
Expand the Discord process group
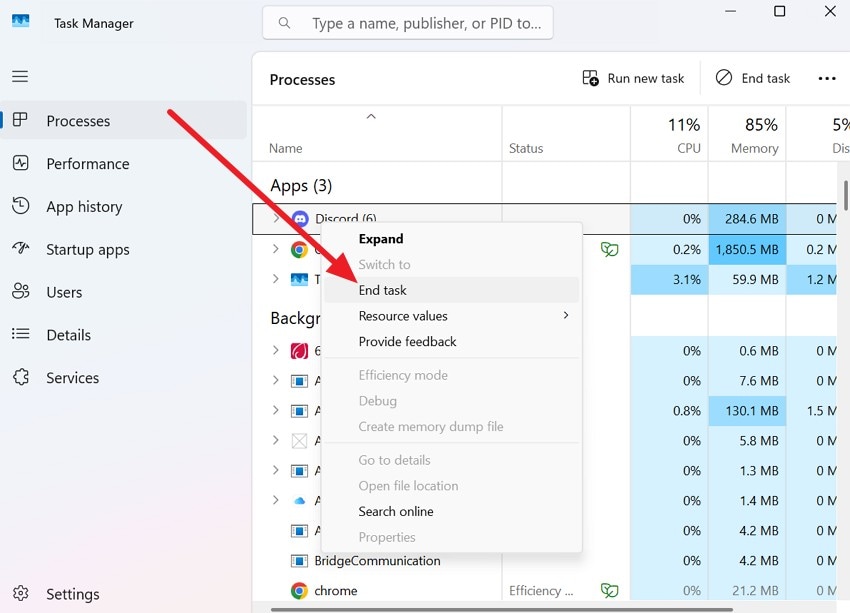click(277, 219)
